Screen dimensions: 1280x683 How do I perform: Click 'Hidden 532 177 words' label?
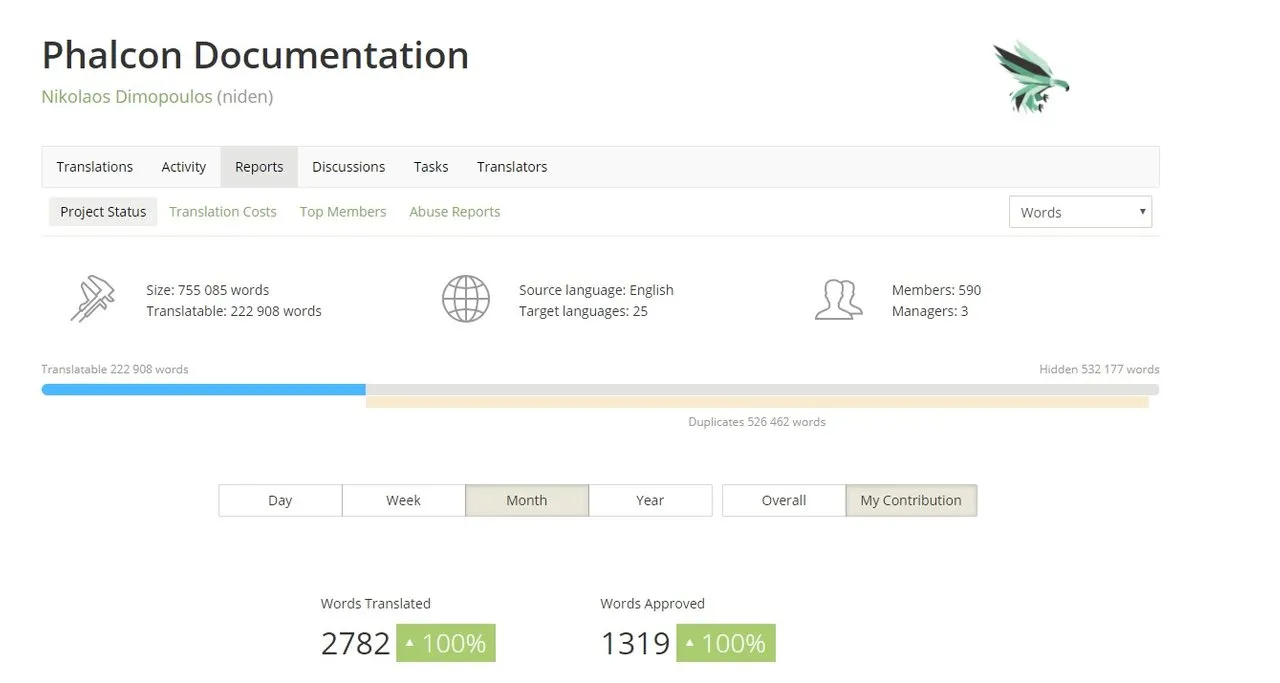pyautogui.click(x=1099, y=369)
